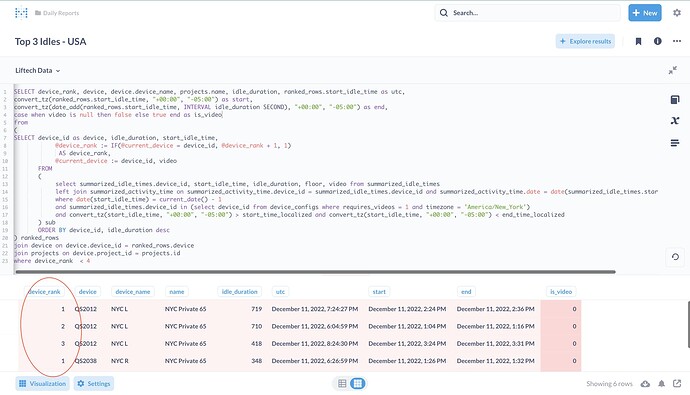Image resolution: width=690 pixels, height=395 pixels.
Task: Bookmark this question
Action: coord(638,41)
